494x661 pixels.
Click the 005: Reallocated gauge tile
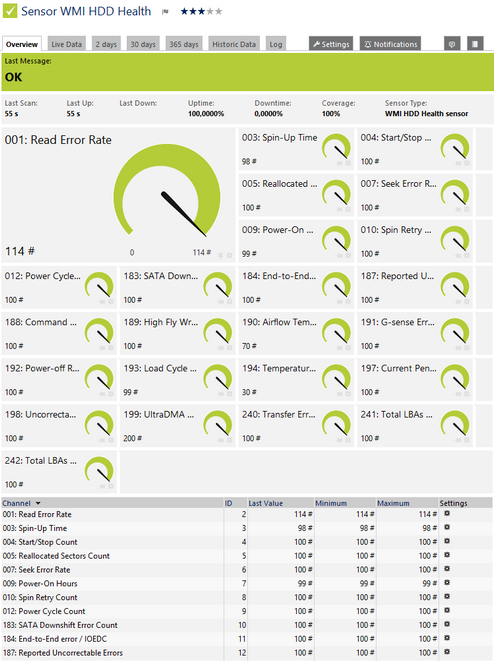[296, 195]
